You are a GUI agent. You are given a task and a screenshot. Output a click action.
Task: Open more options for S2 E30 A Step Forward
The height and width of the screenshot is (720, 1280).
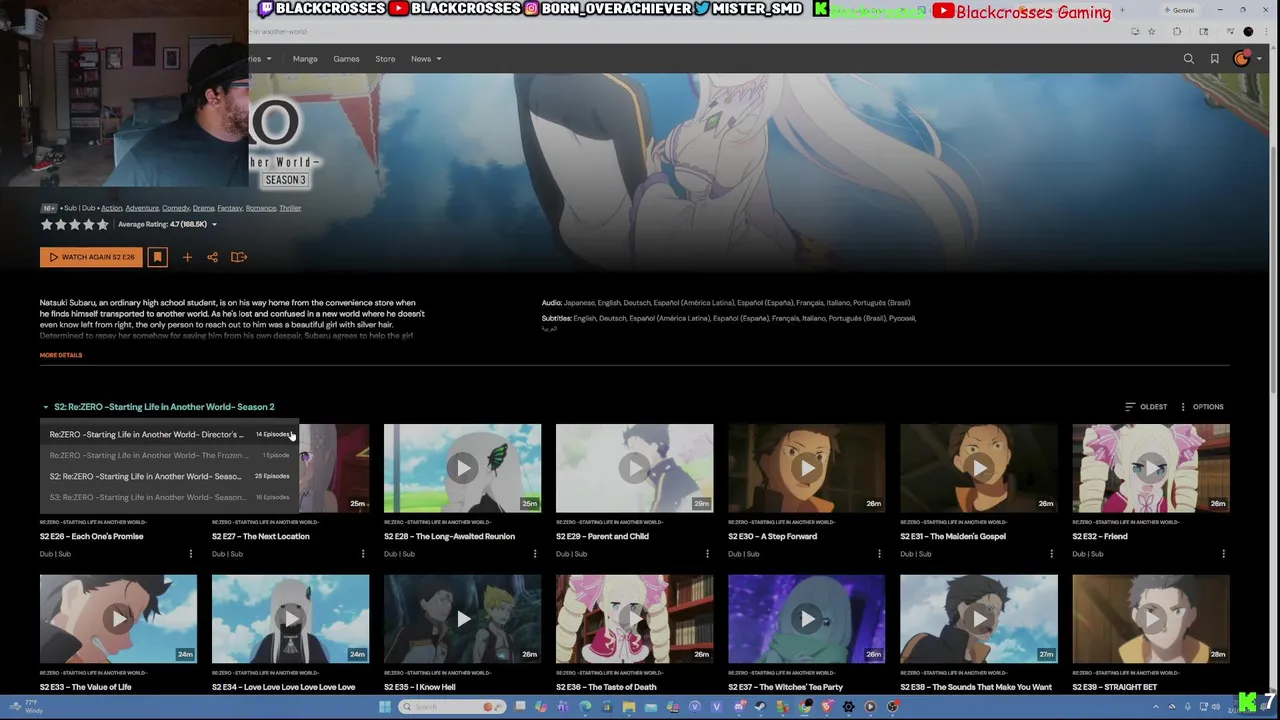pos(878,554)
